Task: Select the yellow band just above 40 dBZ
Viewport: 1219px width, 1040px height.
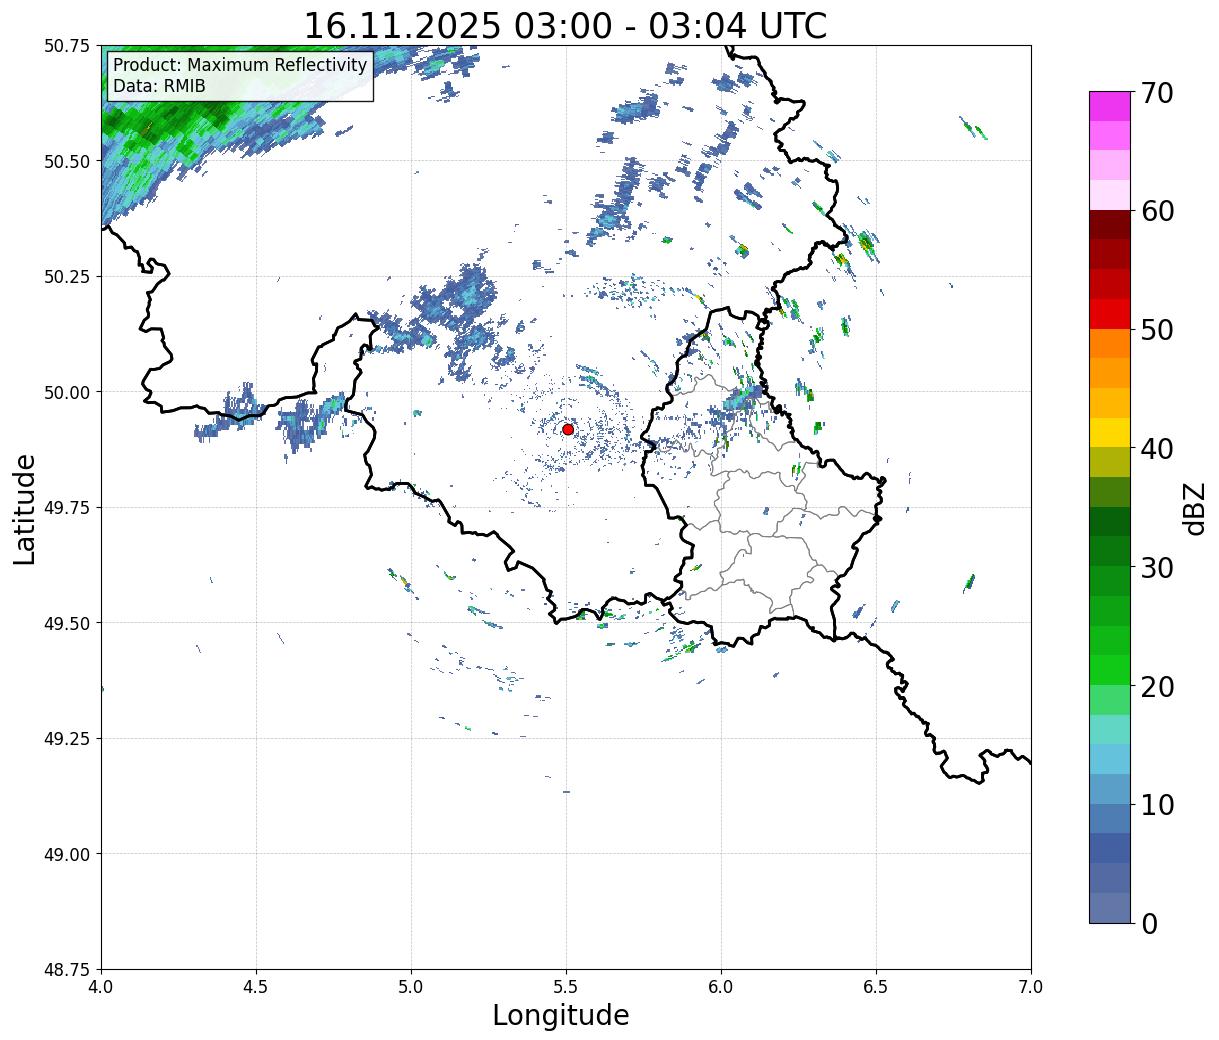Action: point(1110,433)
